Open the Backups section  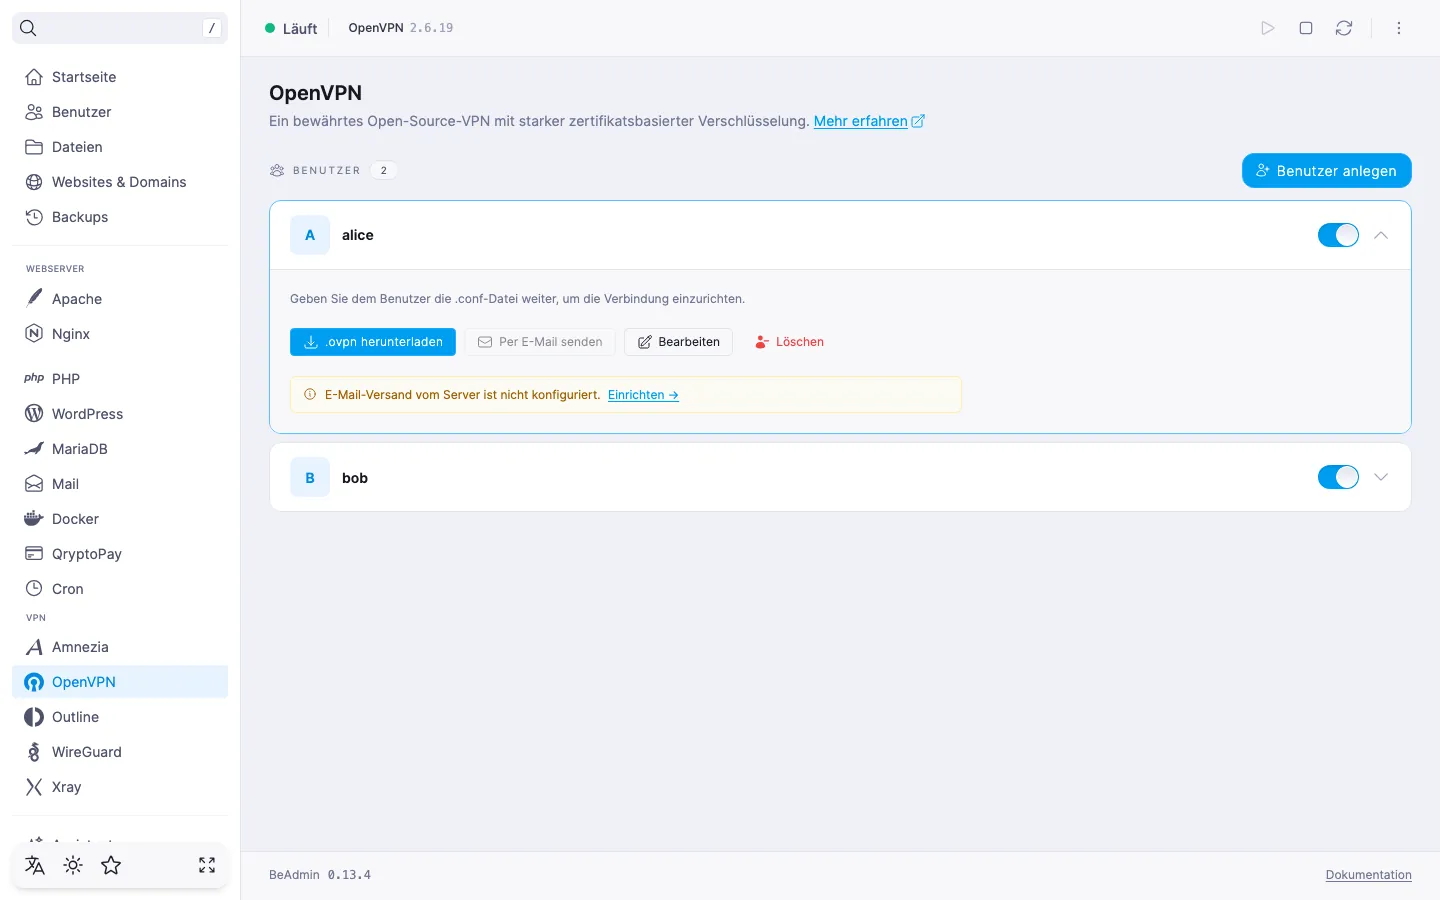(120, 217)
